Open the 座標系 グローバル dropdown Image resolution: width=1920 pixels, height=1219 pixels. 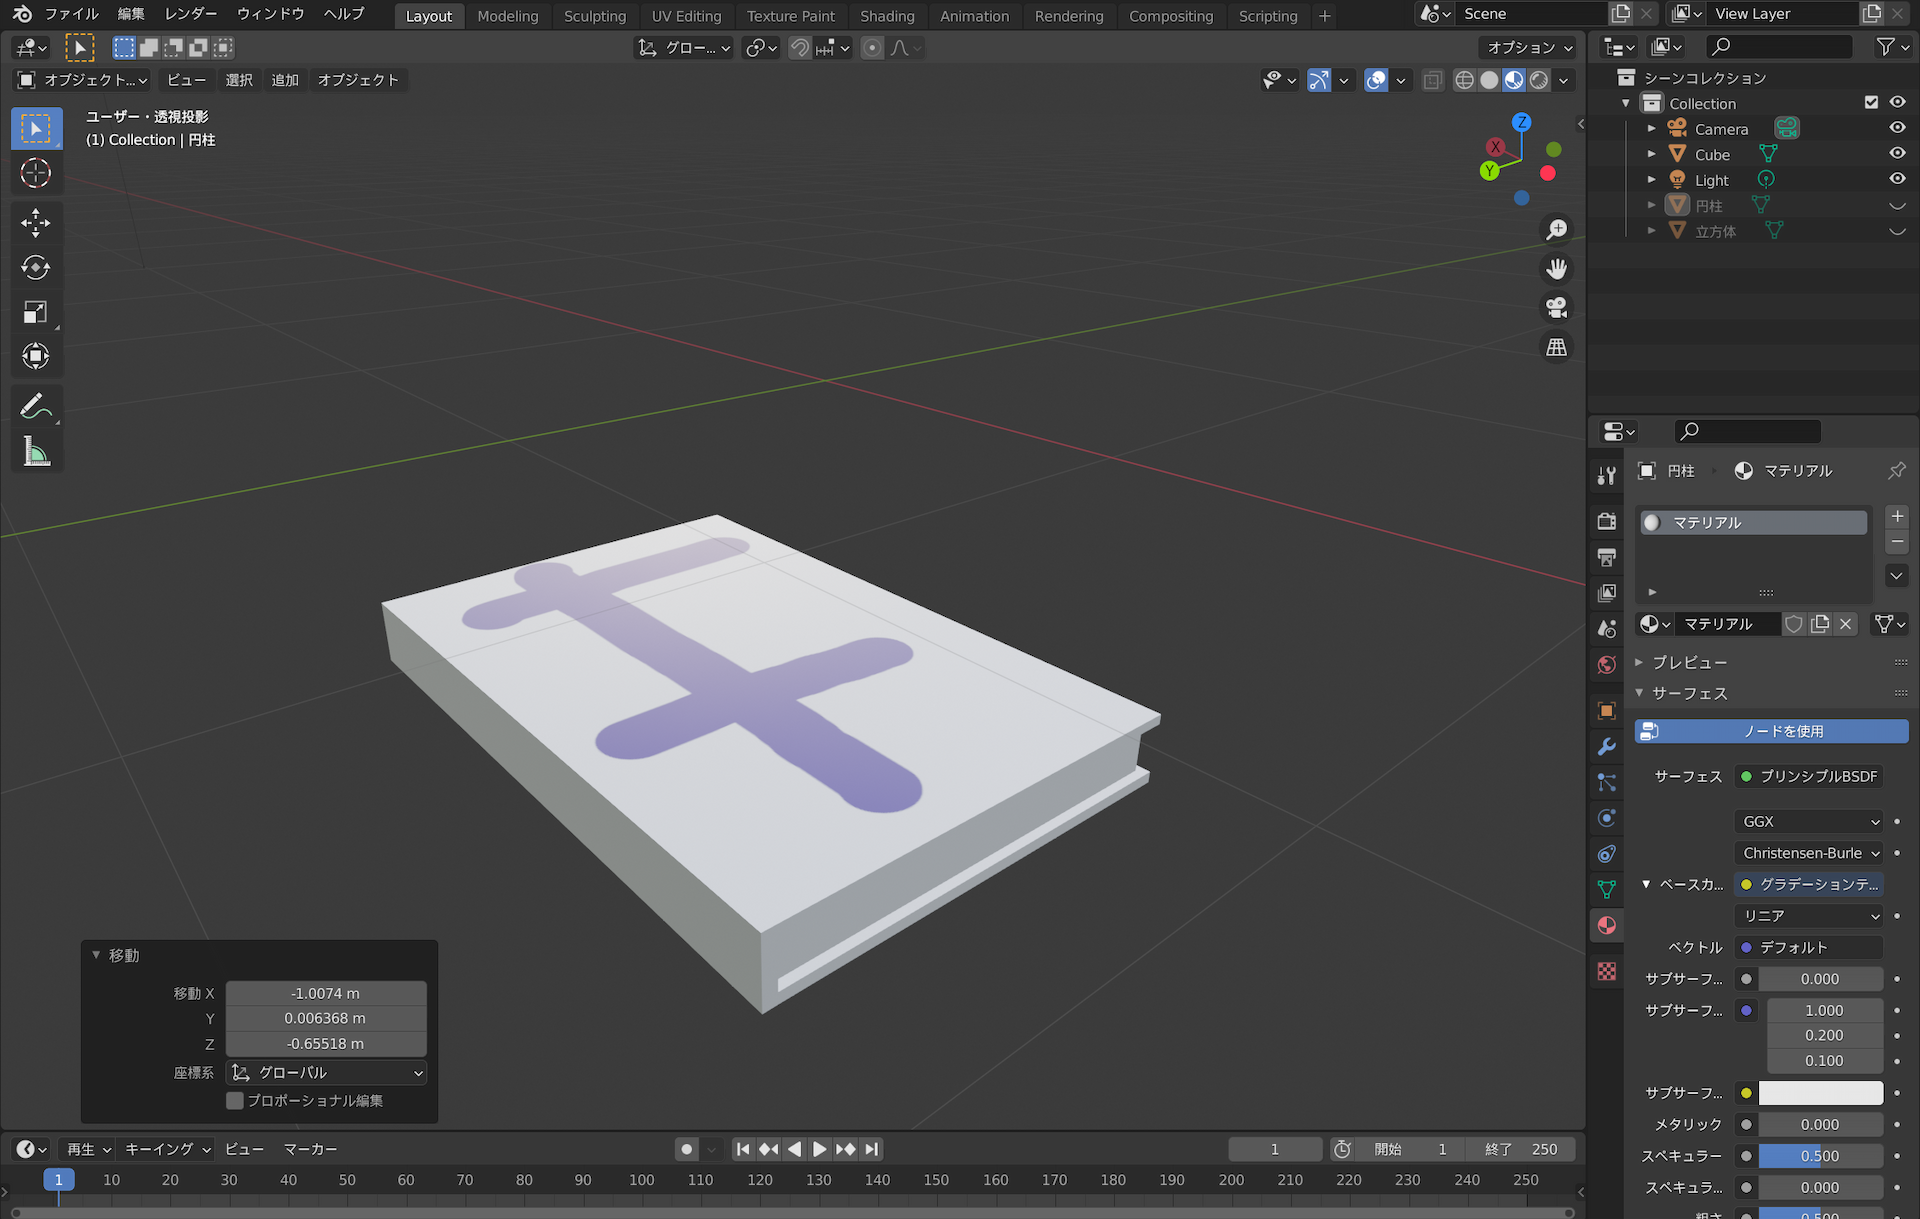[326, 1073]
